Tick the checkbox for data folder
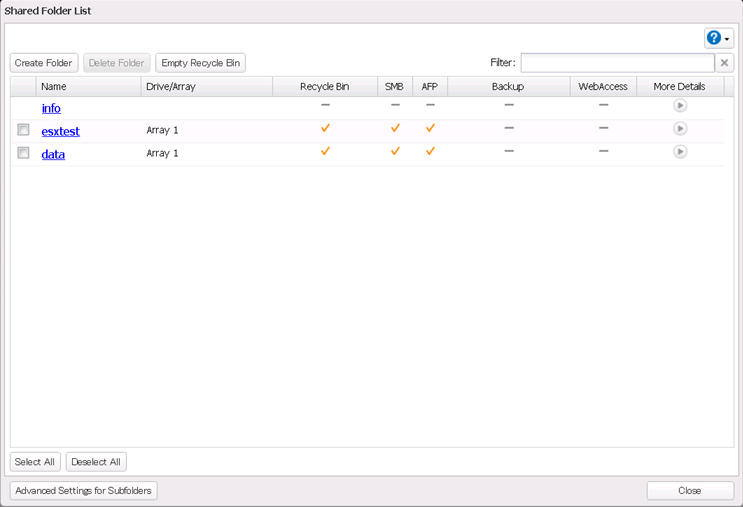 tap(23, 153)
